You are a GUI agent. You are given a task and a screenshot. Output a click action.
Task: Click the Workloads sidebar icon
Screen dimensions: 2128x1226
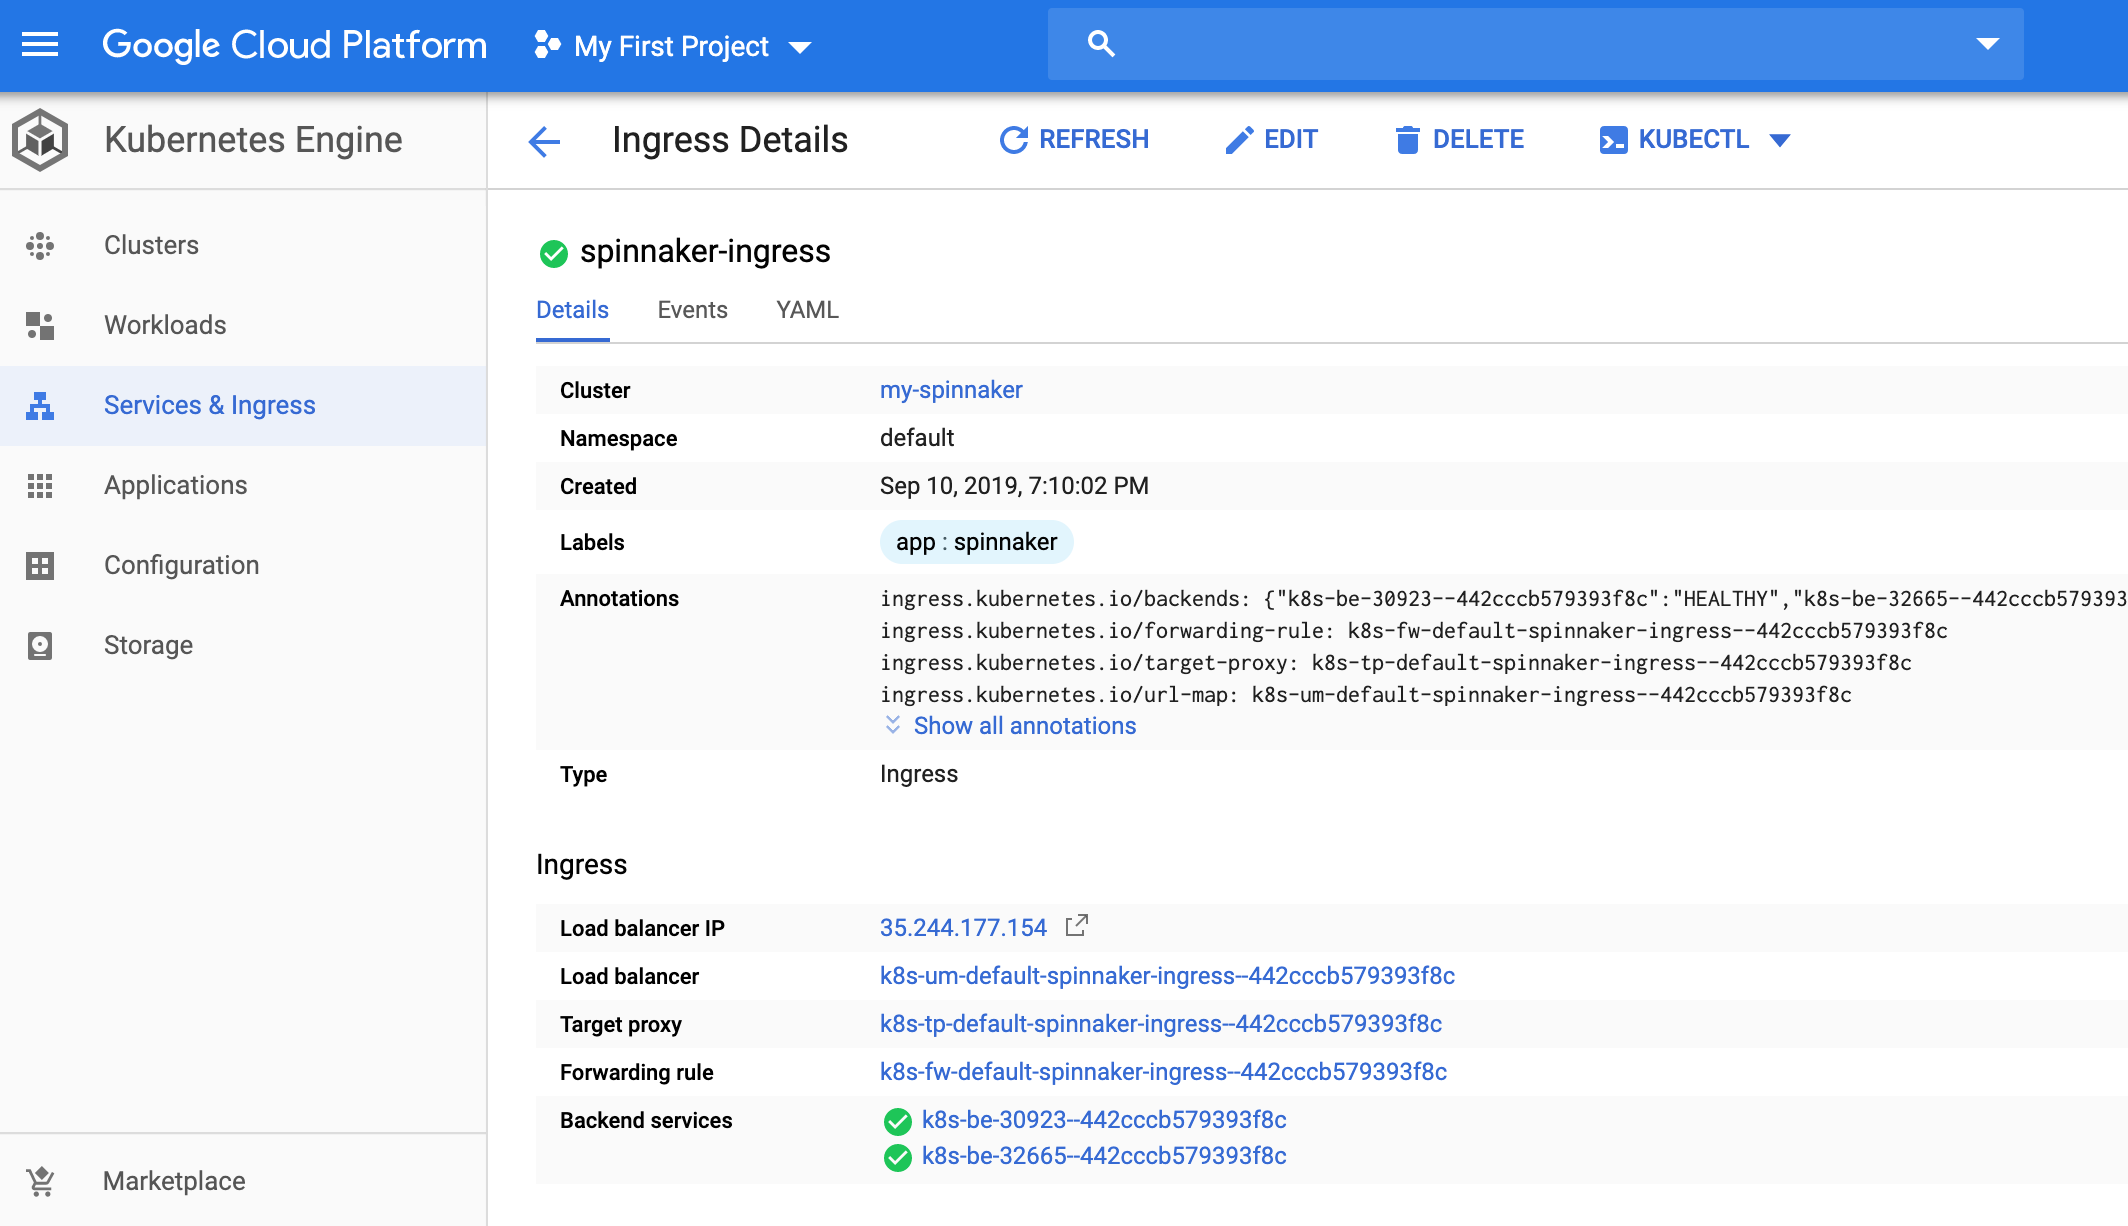(40, 326)
